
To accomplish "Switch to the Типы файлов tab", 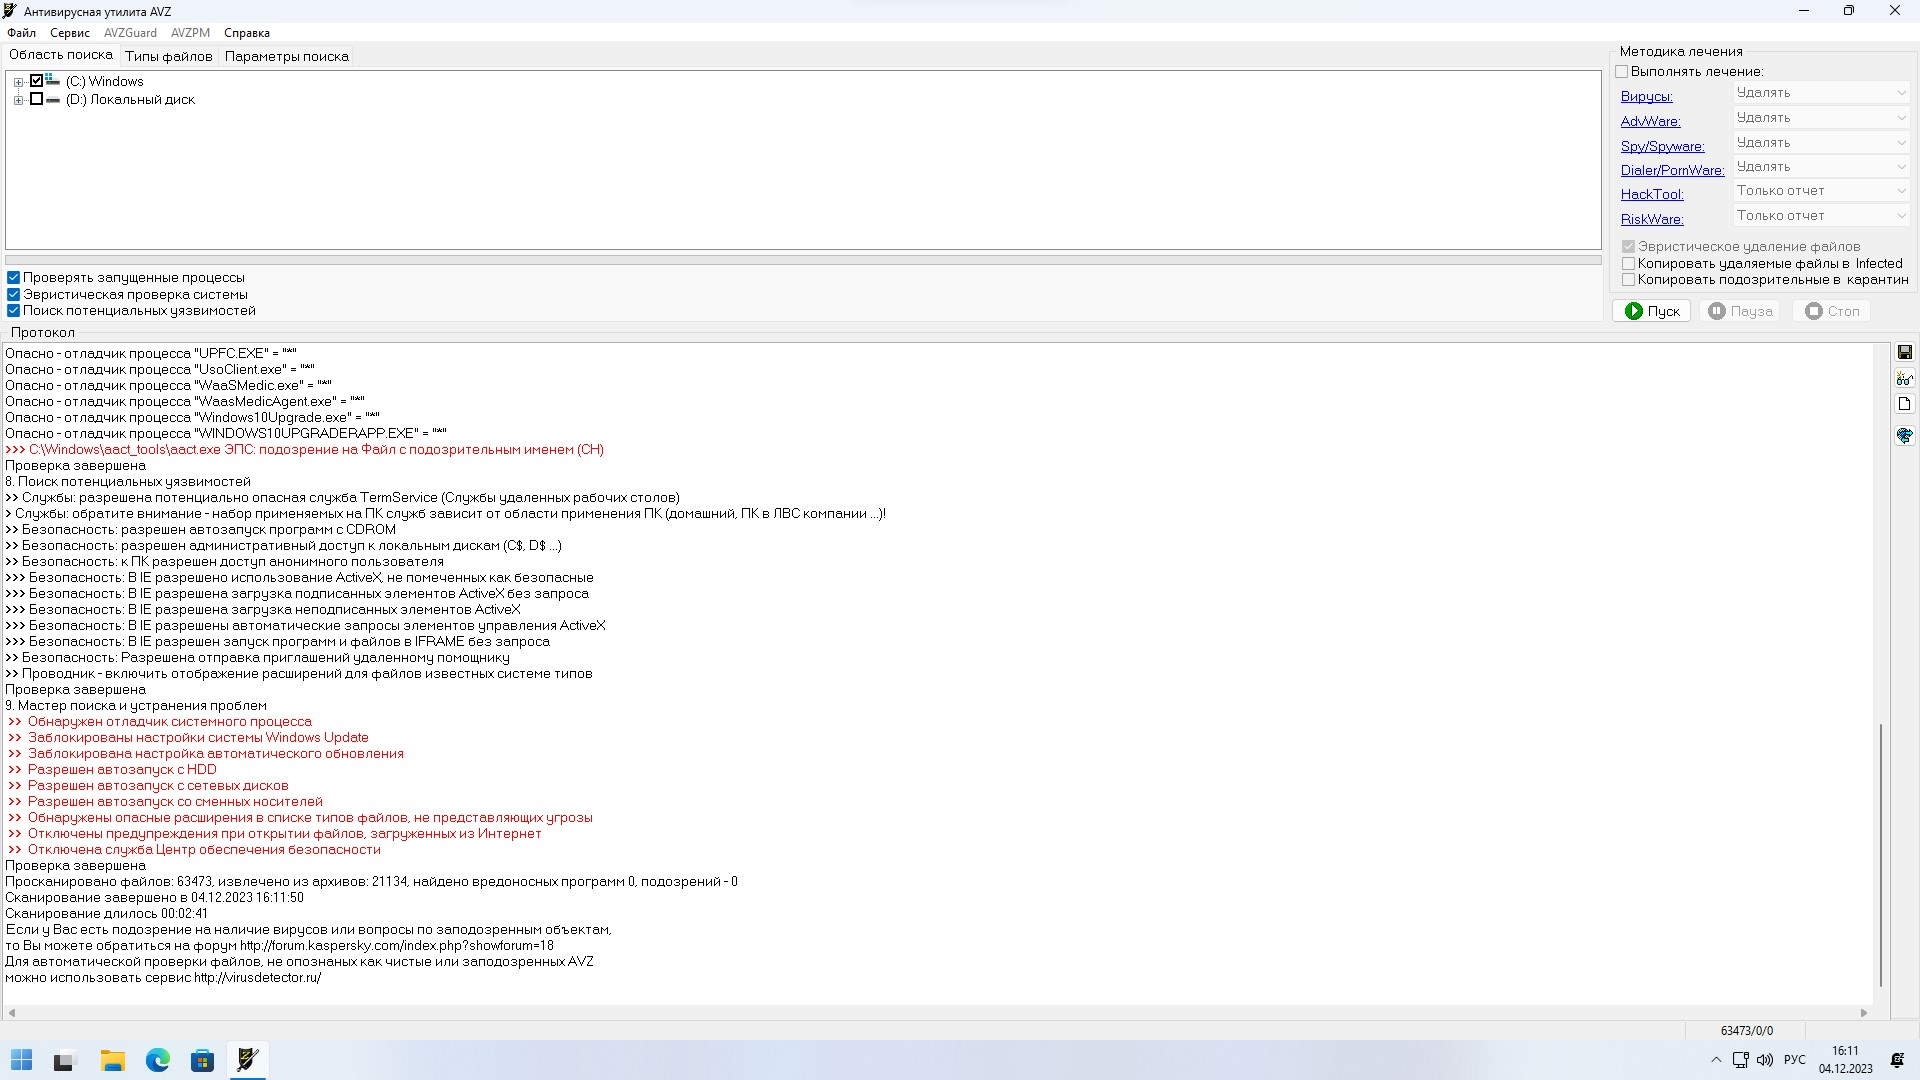I will [x=168, y=57].
